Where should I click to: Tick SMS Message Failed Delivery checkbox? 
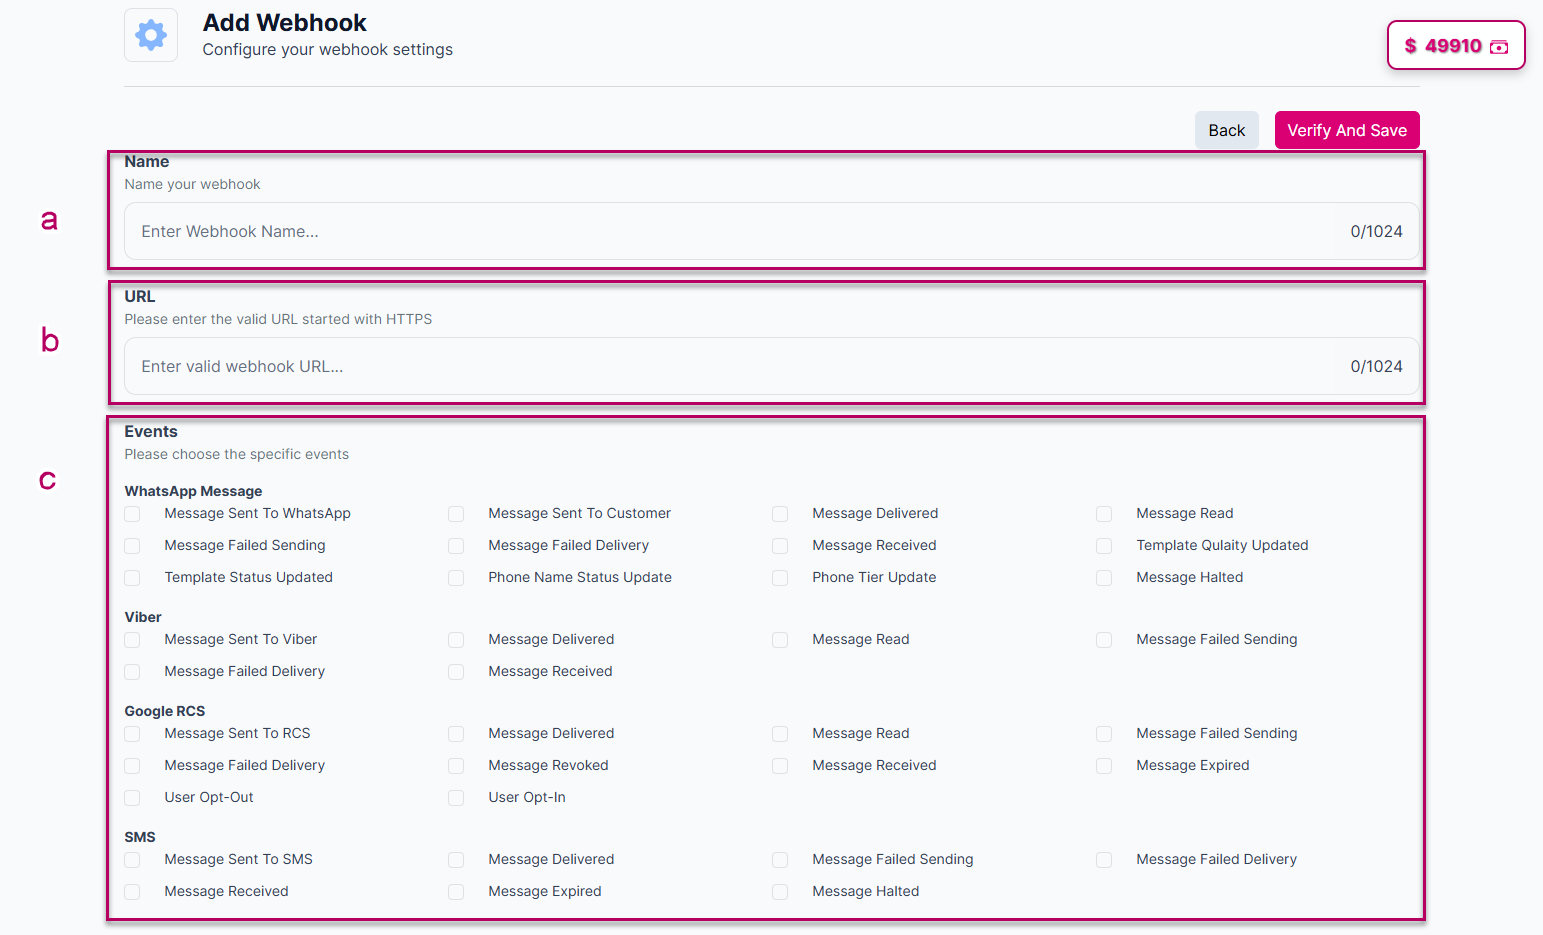pos(1104,860)
